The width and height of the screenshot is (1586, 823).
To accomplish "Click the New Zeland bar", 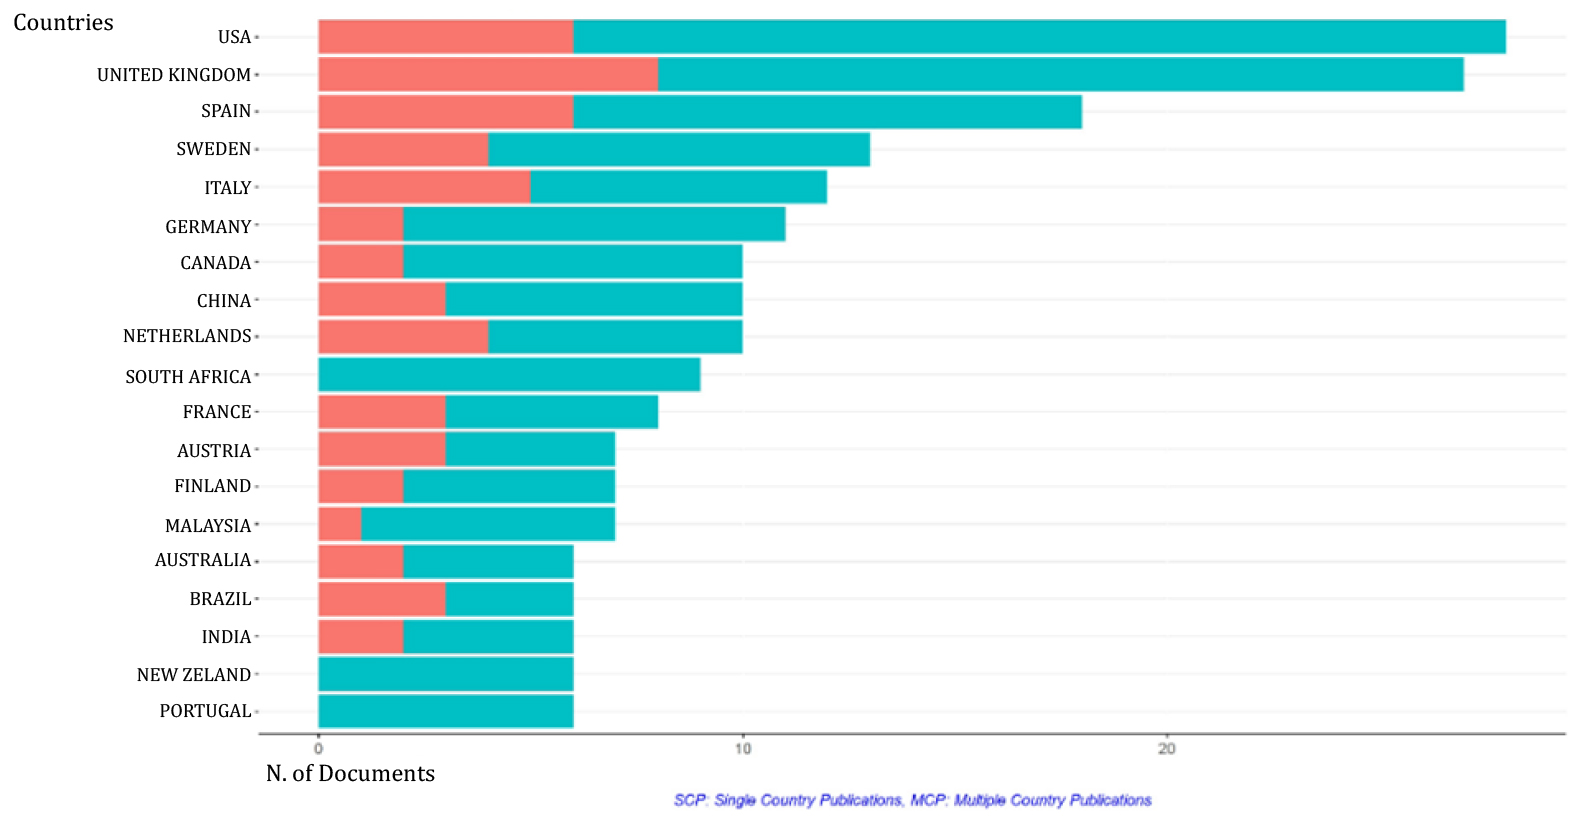I will pyautogui.click(x=446, y=674).
